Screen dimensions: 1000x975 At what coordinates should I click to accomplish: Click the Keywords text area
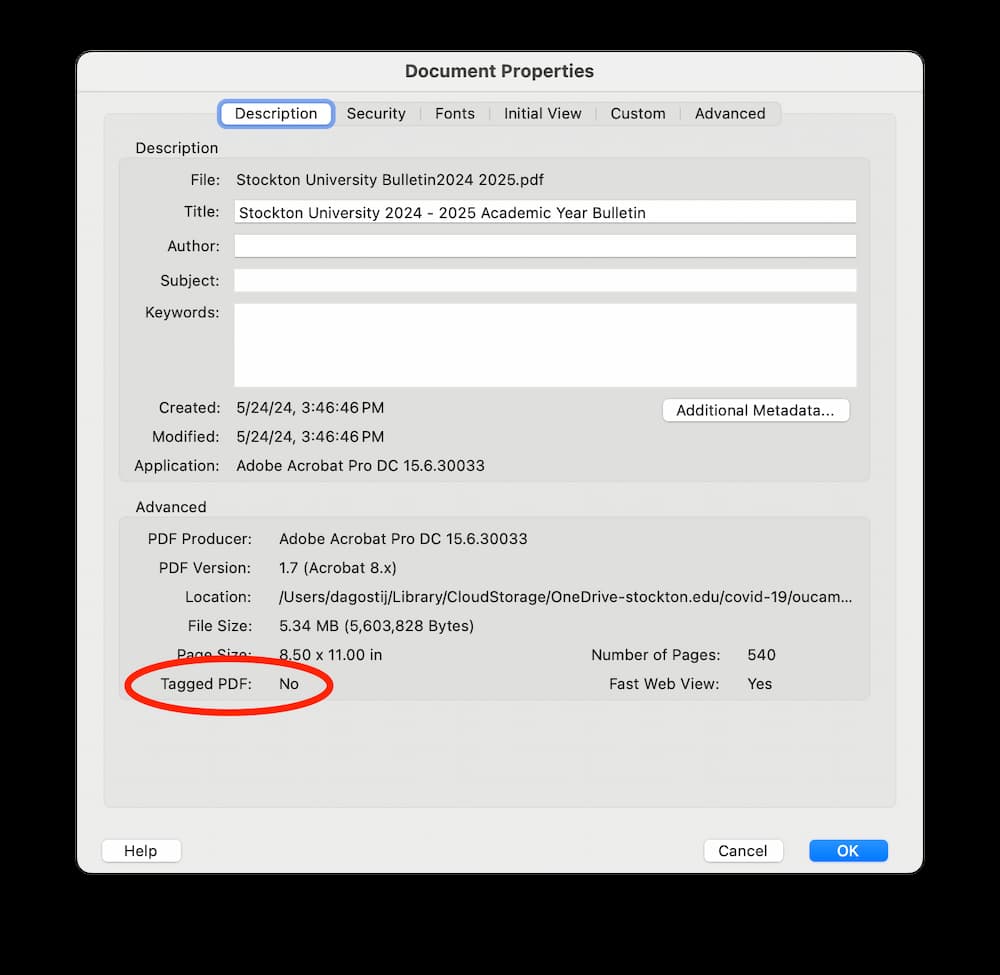click(545, 345)
